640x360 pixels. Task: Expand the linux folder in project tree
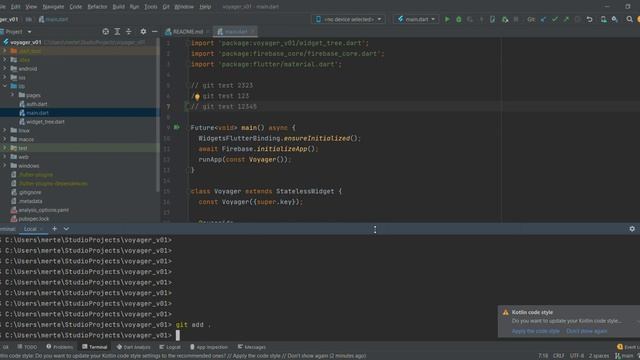(x=5, y=130)
